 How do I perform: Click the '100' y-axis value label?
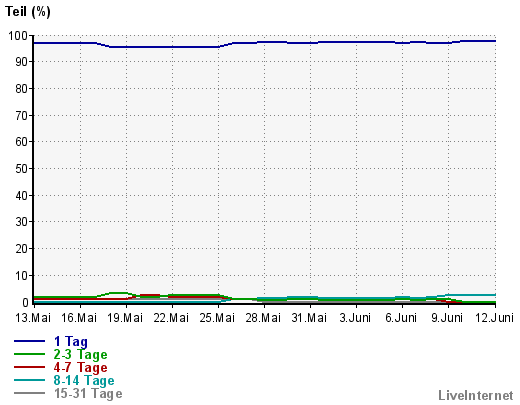[x=18, y=35]
